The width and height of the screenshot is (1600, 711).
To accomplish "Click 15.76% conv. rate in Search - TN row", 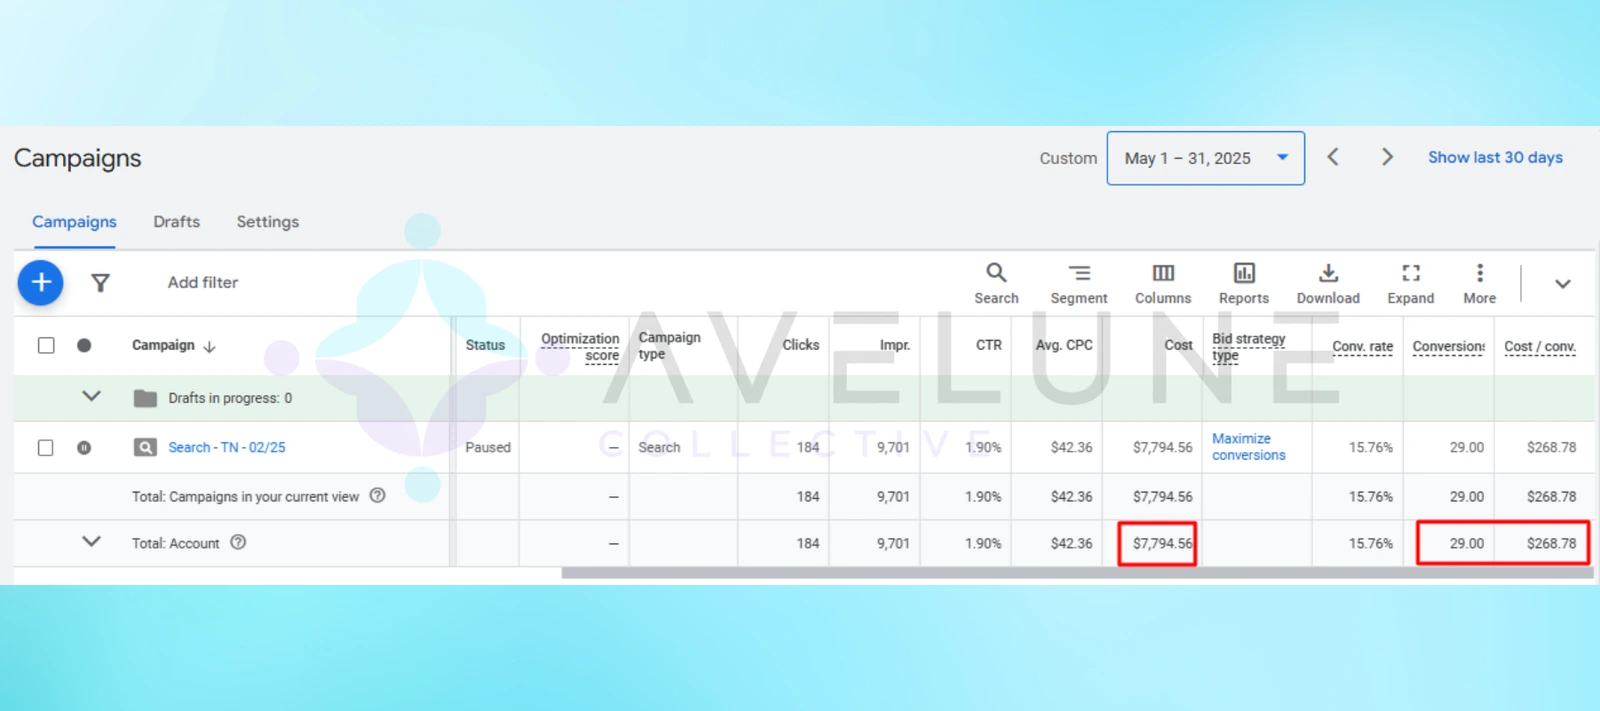I will pyautogui.click(x=1370, y=448).
